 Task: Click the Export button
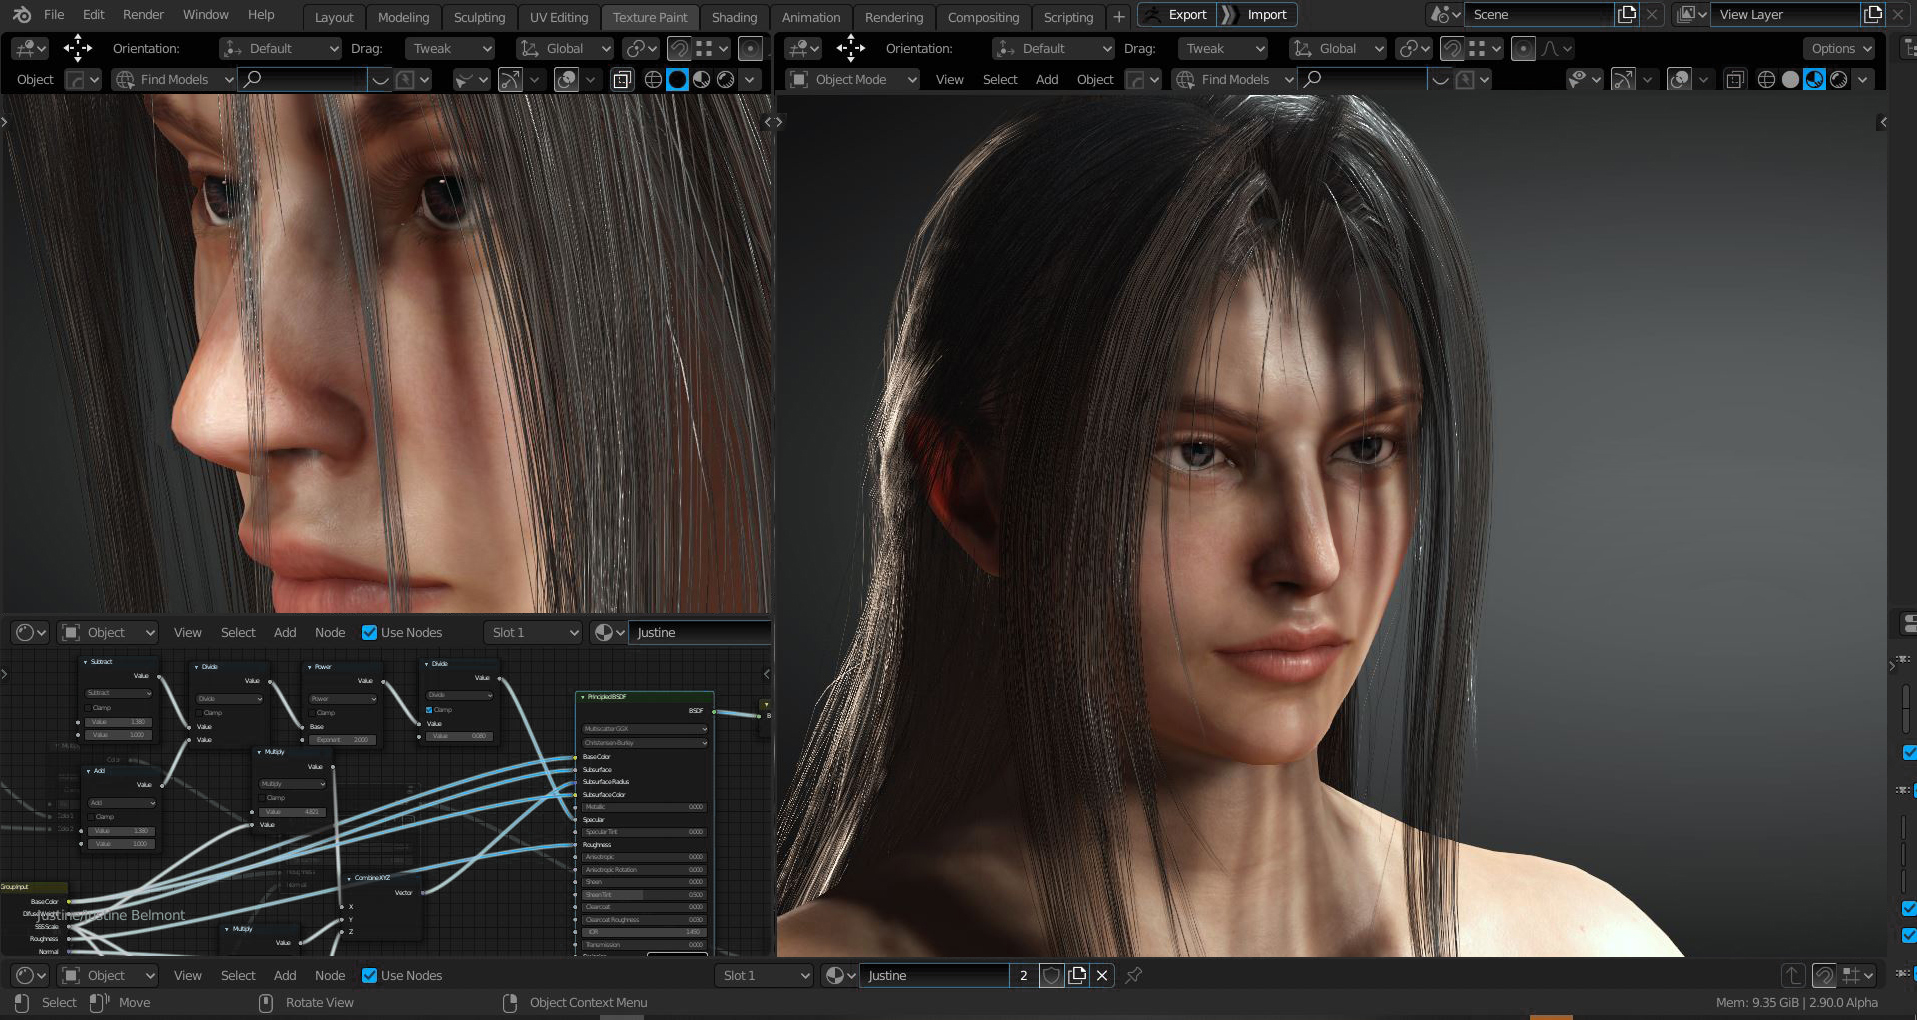1176,15
